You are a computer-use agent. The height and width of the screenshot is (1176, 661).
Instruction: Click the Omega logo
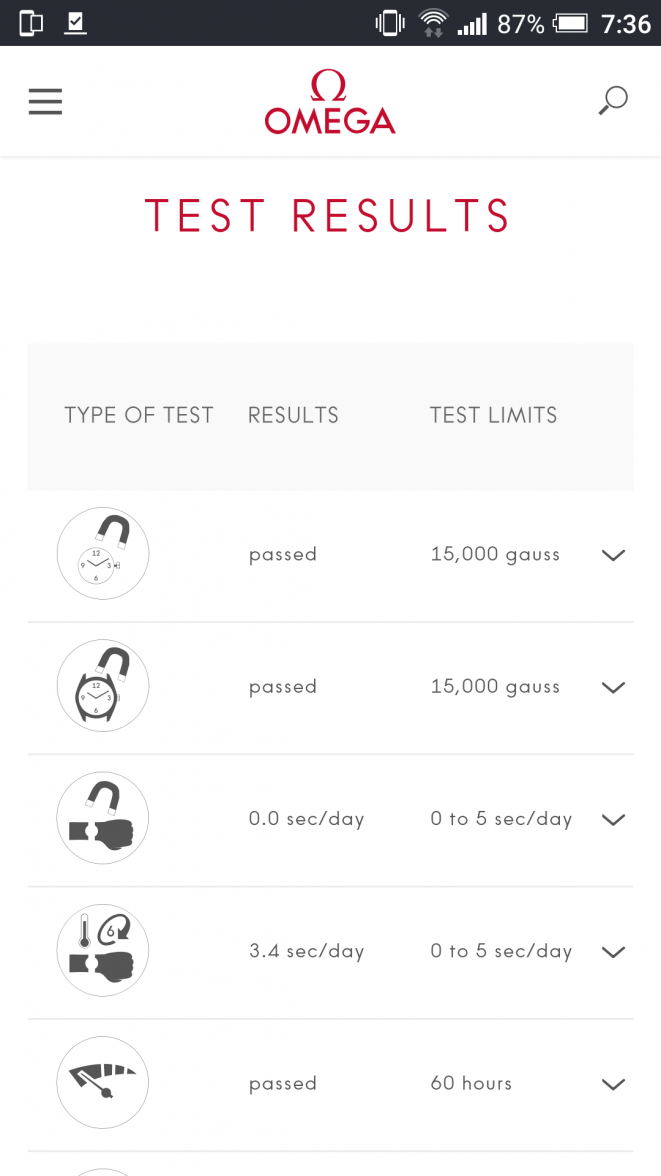click(330, 101)
